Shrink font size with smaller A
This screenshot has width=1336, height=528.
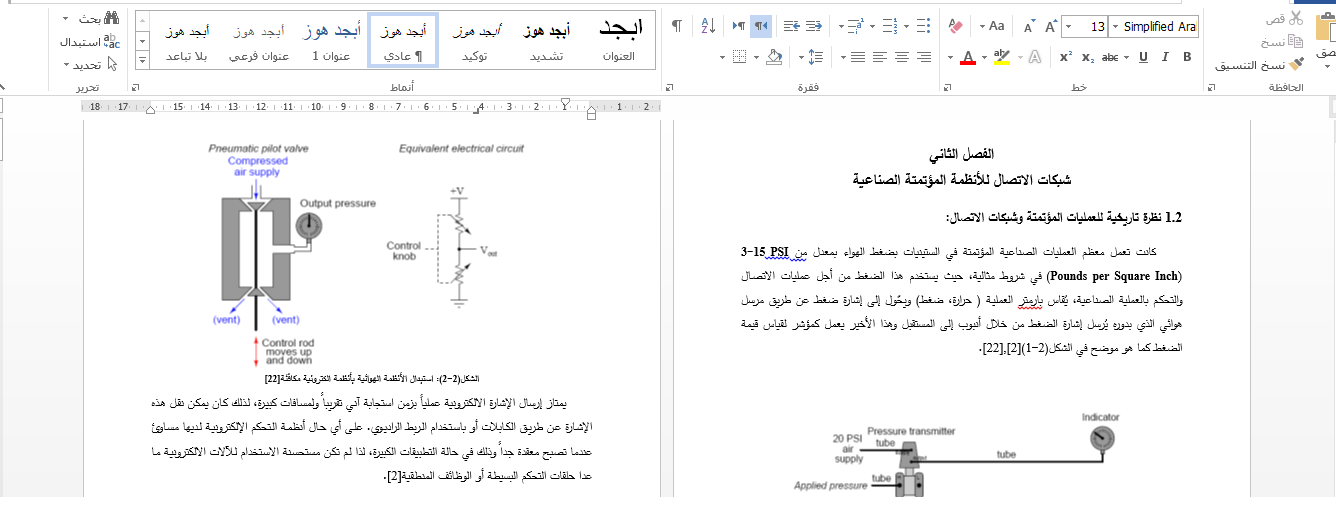(1029, 26)
